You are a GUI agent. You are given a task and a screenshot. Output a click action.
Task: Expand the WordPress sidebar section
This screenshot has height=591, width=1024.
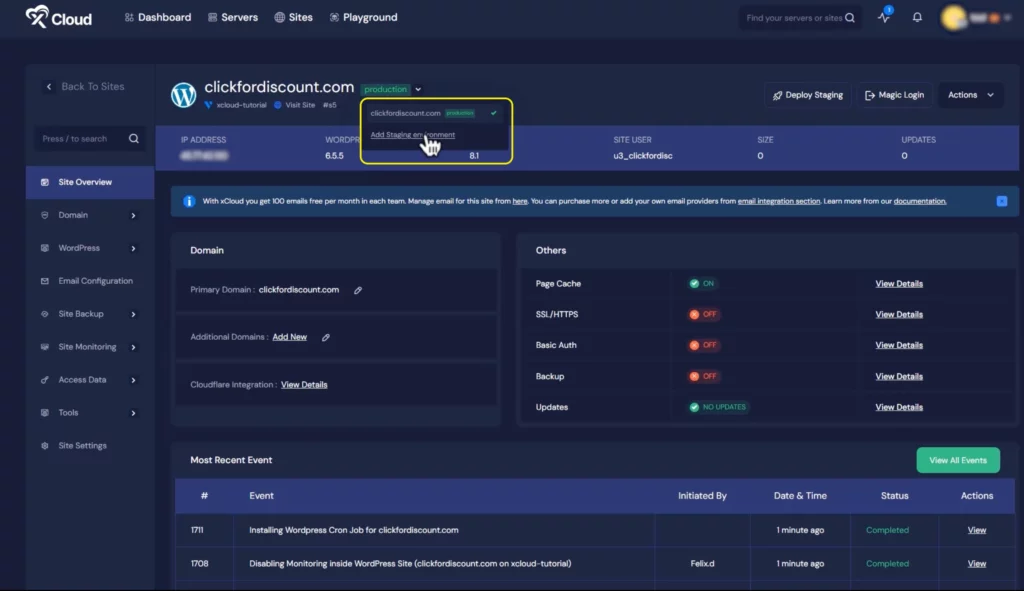tap(90, 248)
